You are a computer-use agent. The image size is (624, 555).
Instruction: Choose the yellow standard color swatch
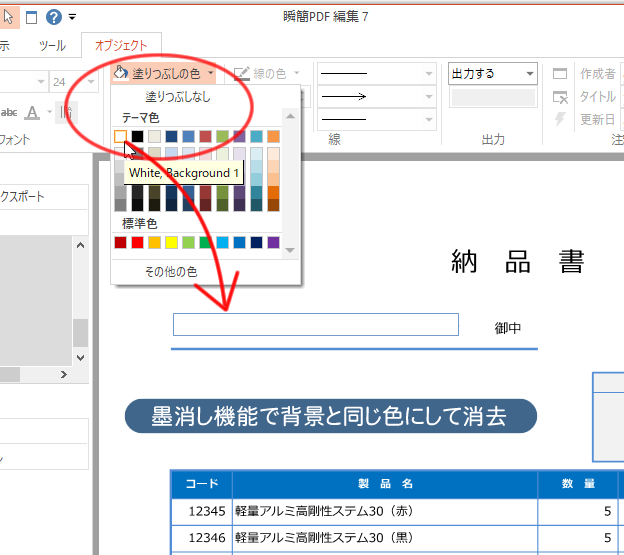click(x=172, y=242)
